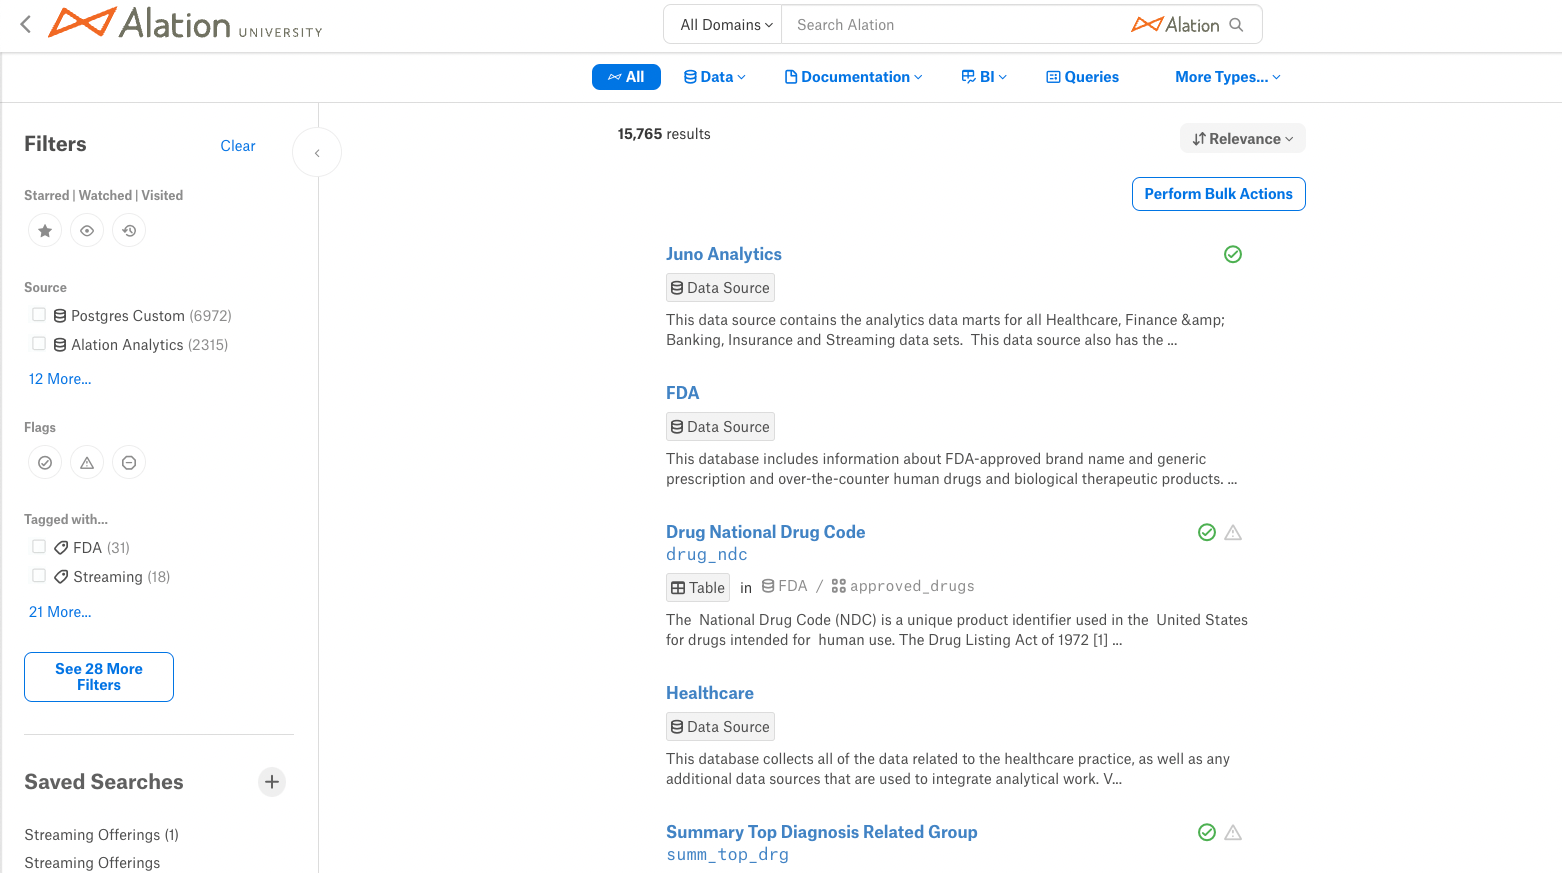1562x873 pixels.
Task: Click See 28 More Filters button
Action: (x=99, y=677)
